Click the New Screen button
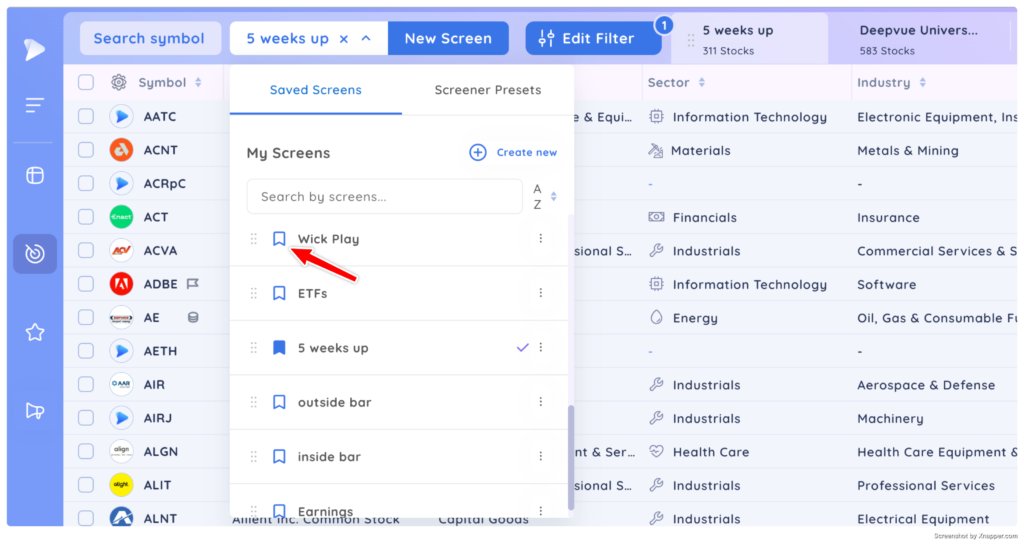 coord(448,39)
